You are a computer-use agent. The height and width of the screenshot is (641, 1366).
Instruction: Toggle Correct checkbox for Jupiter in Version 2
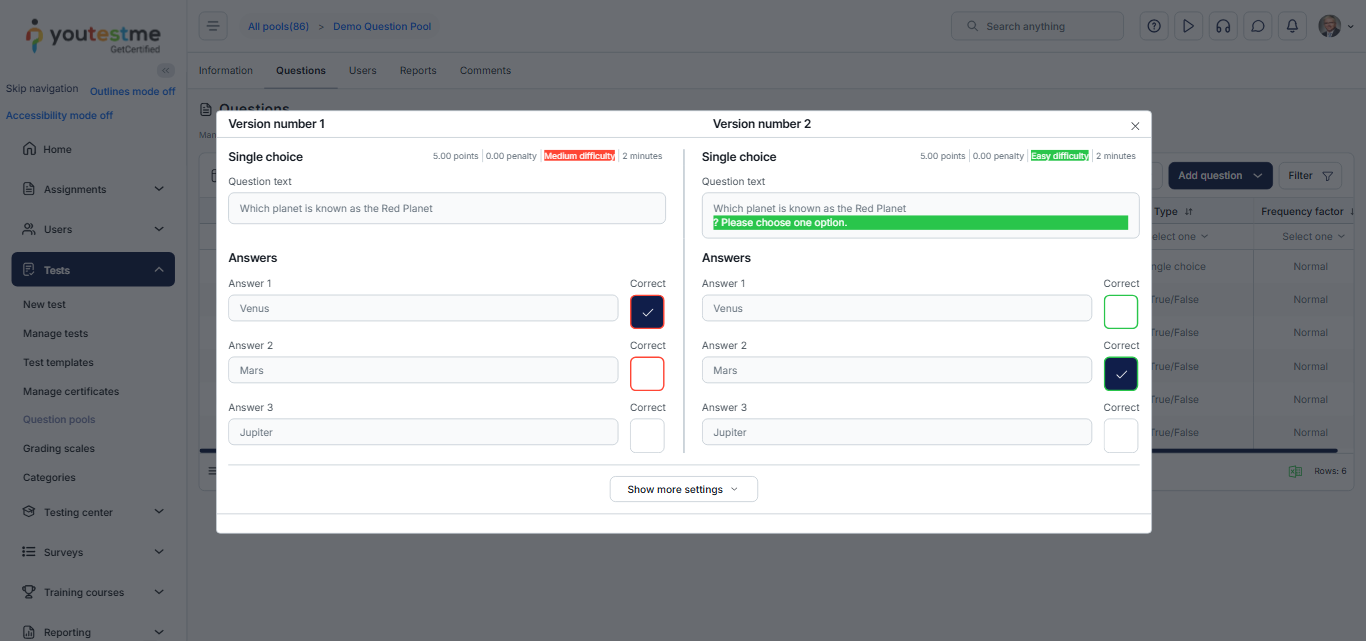pos(1121,436)
